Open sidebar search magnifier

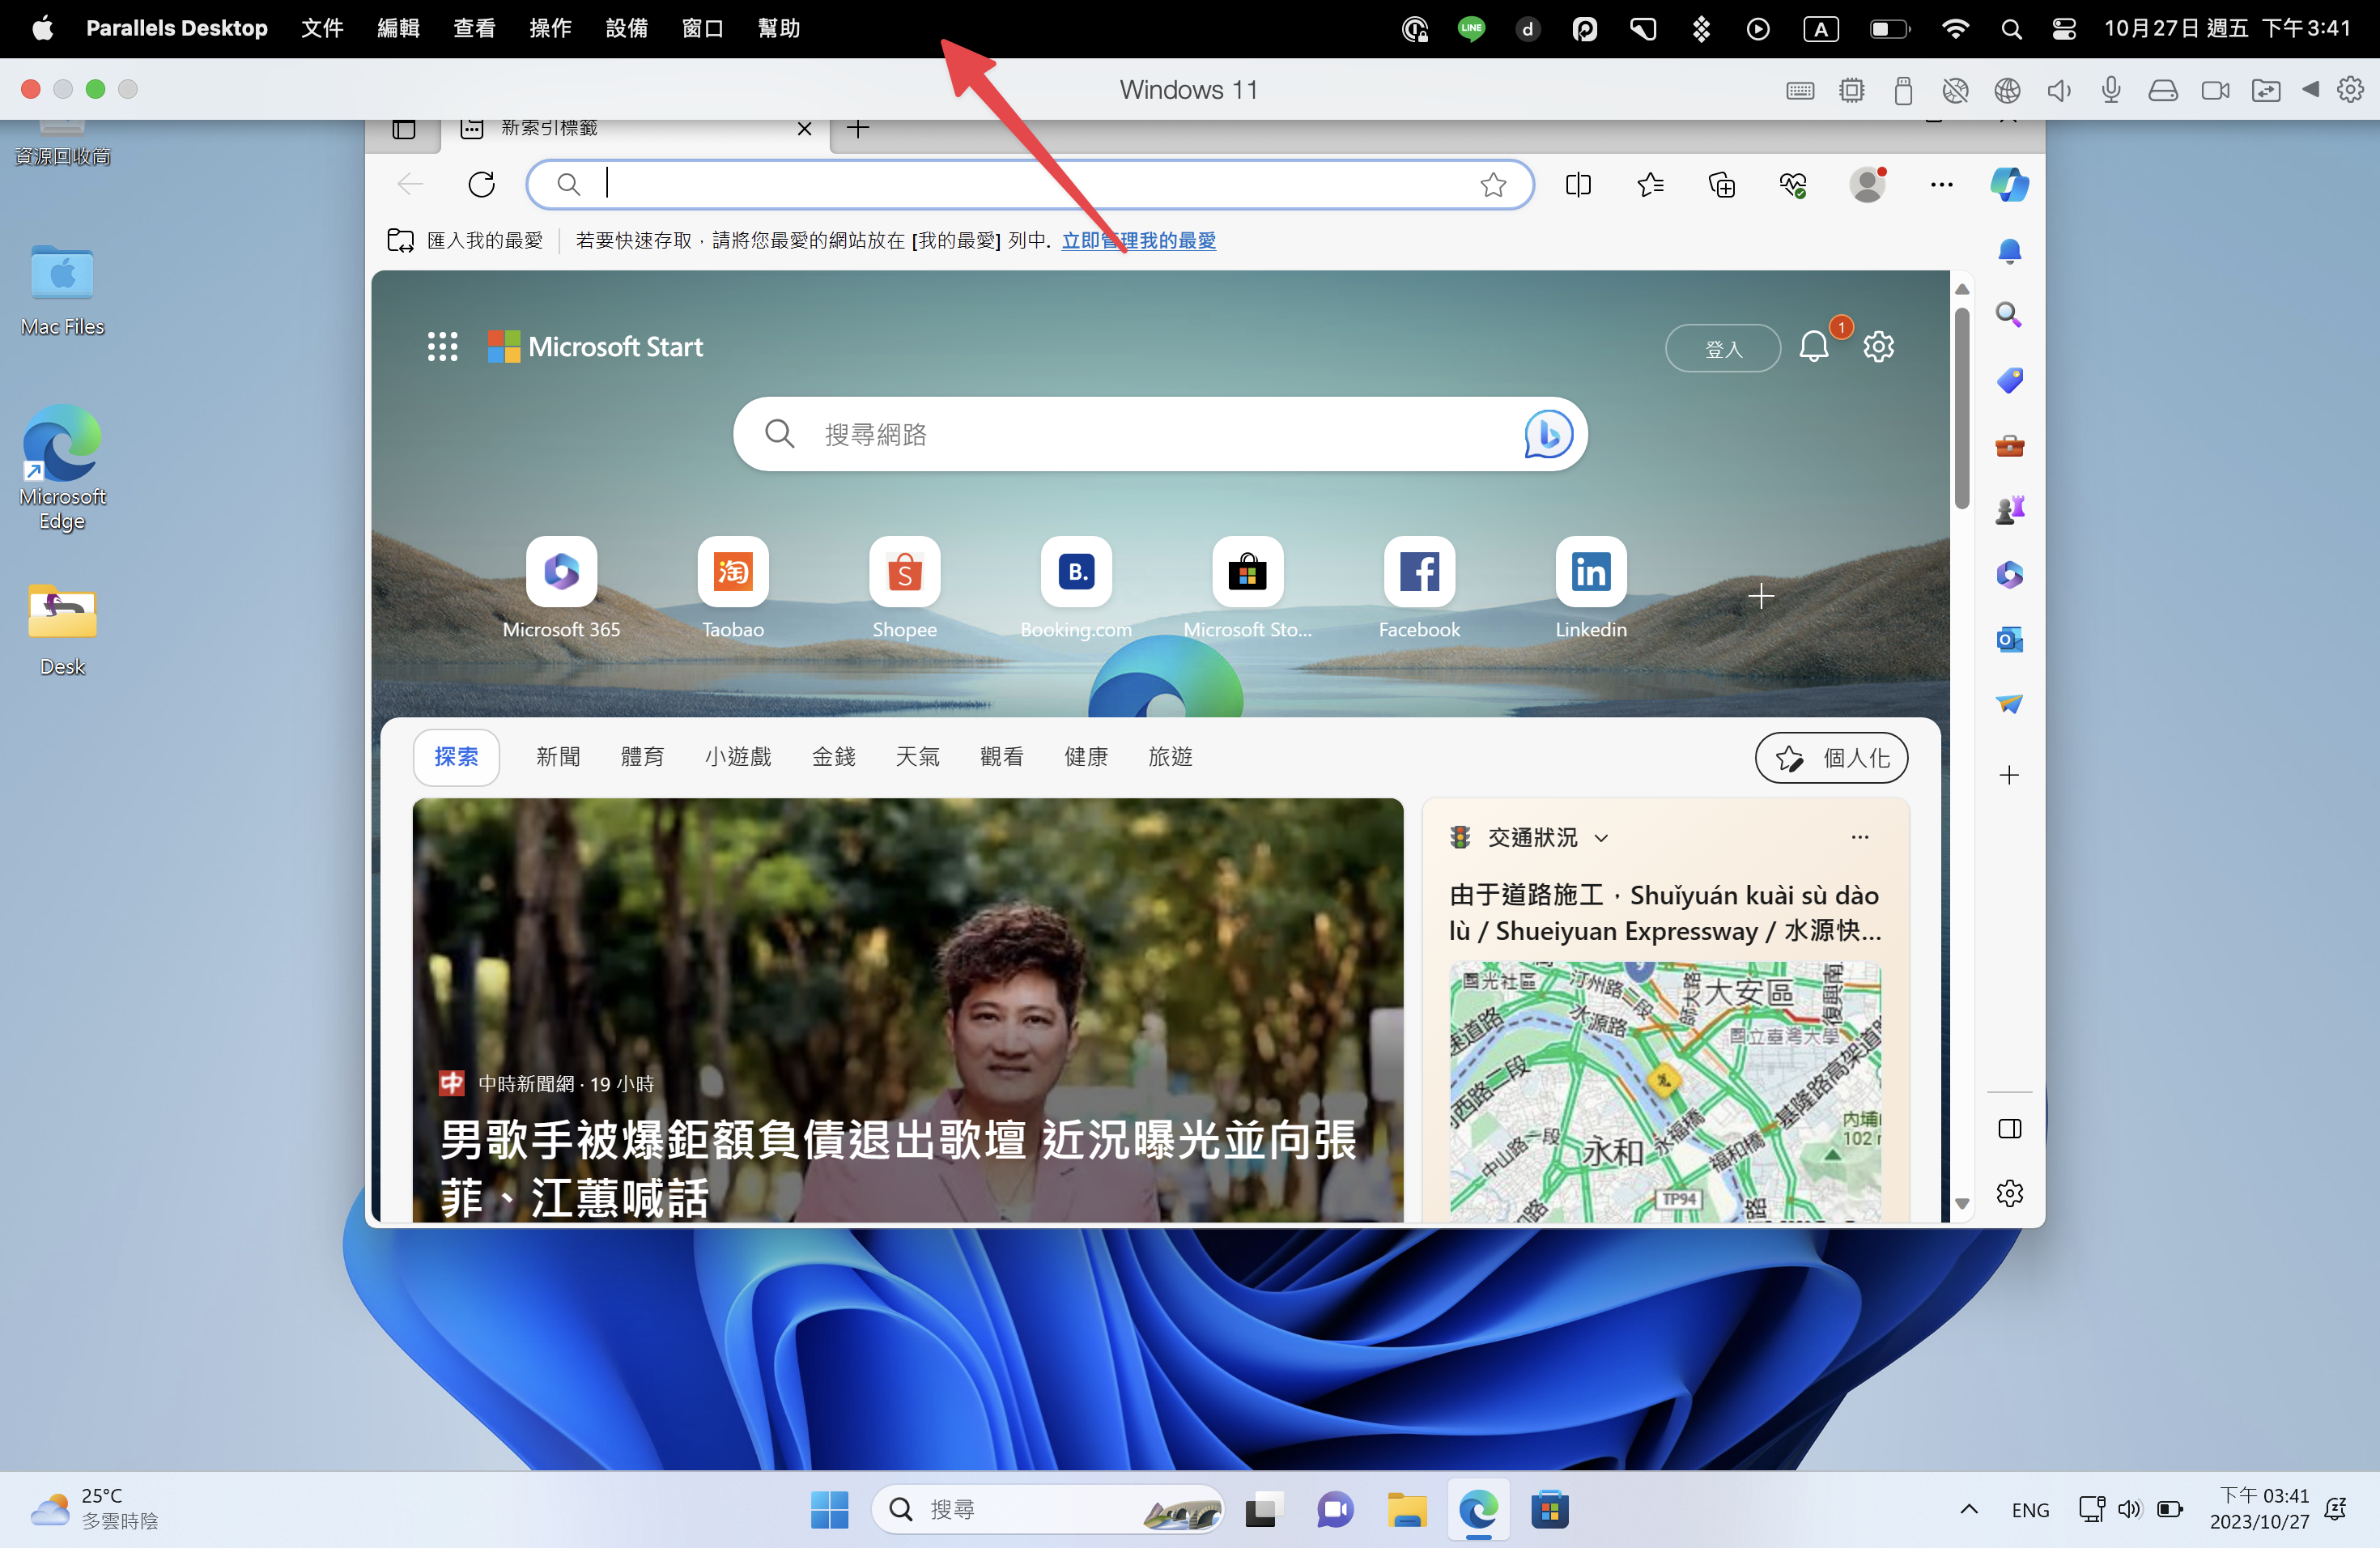2009,315
